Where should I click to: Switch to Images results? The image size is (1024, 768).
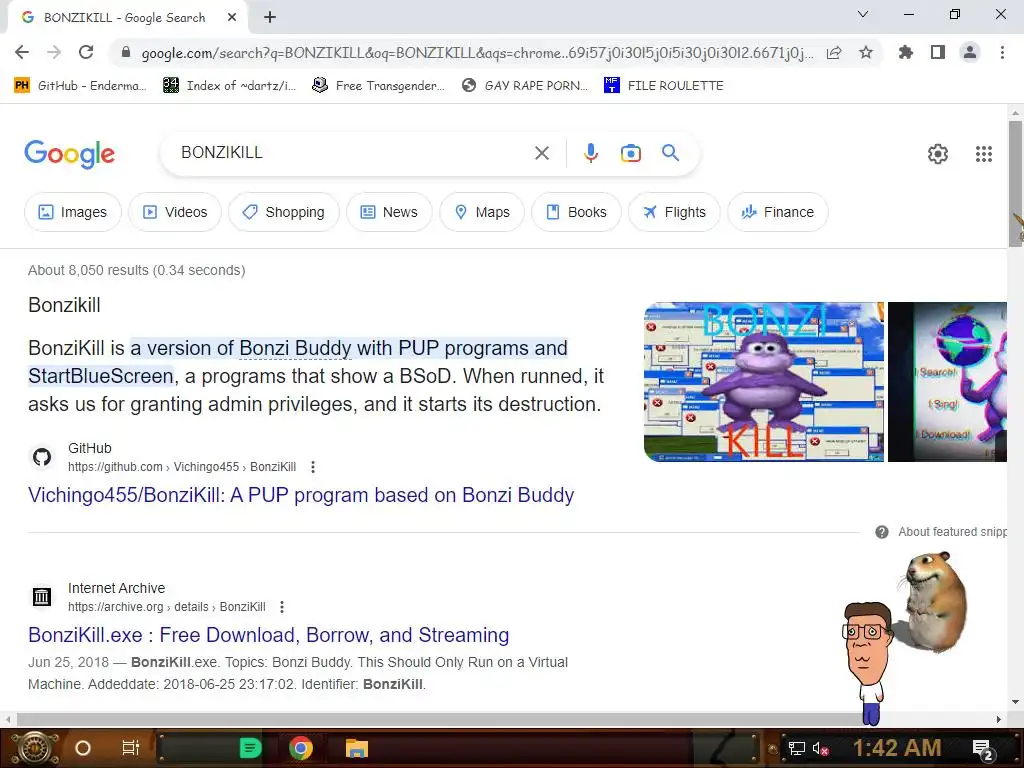(72, 212)
